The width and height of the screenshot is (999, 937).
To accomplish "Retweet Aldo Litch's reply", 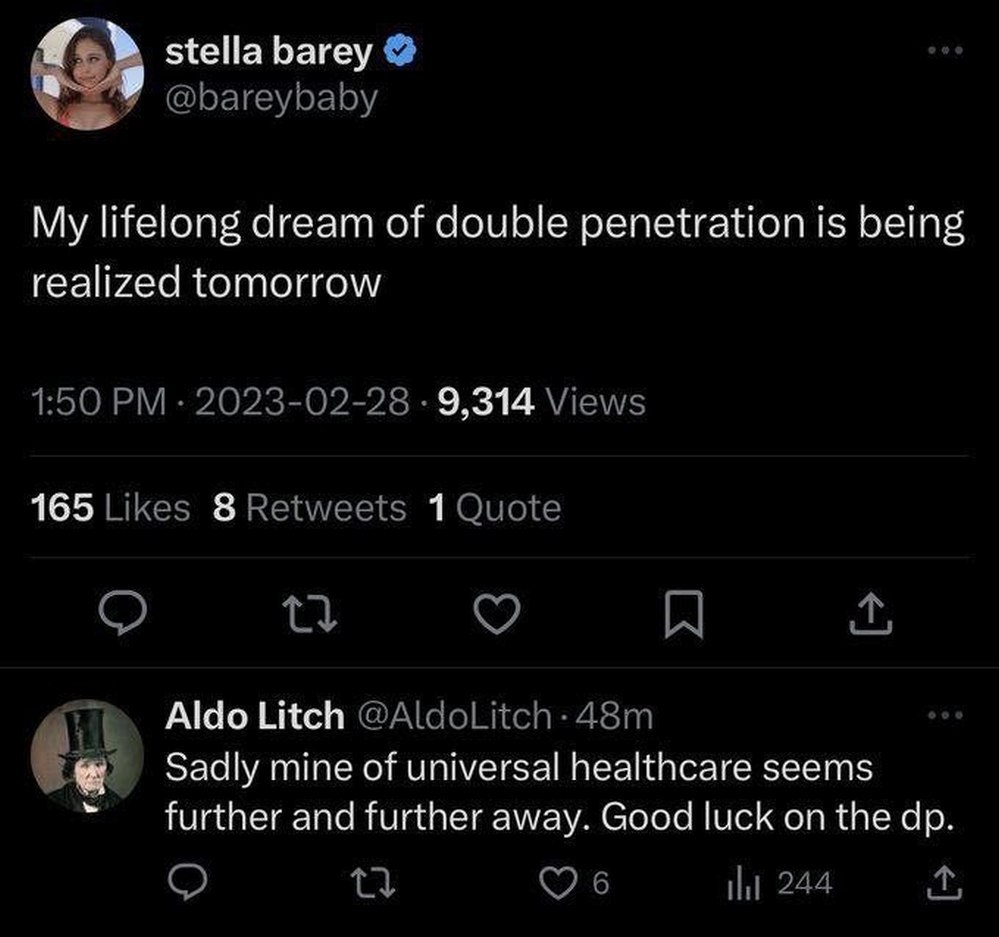I will 374,883.
